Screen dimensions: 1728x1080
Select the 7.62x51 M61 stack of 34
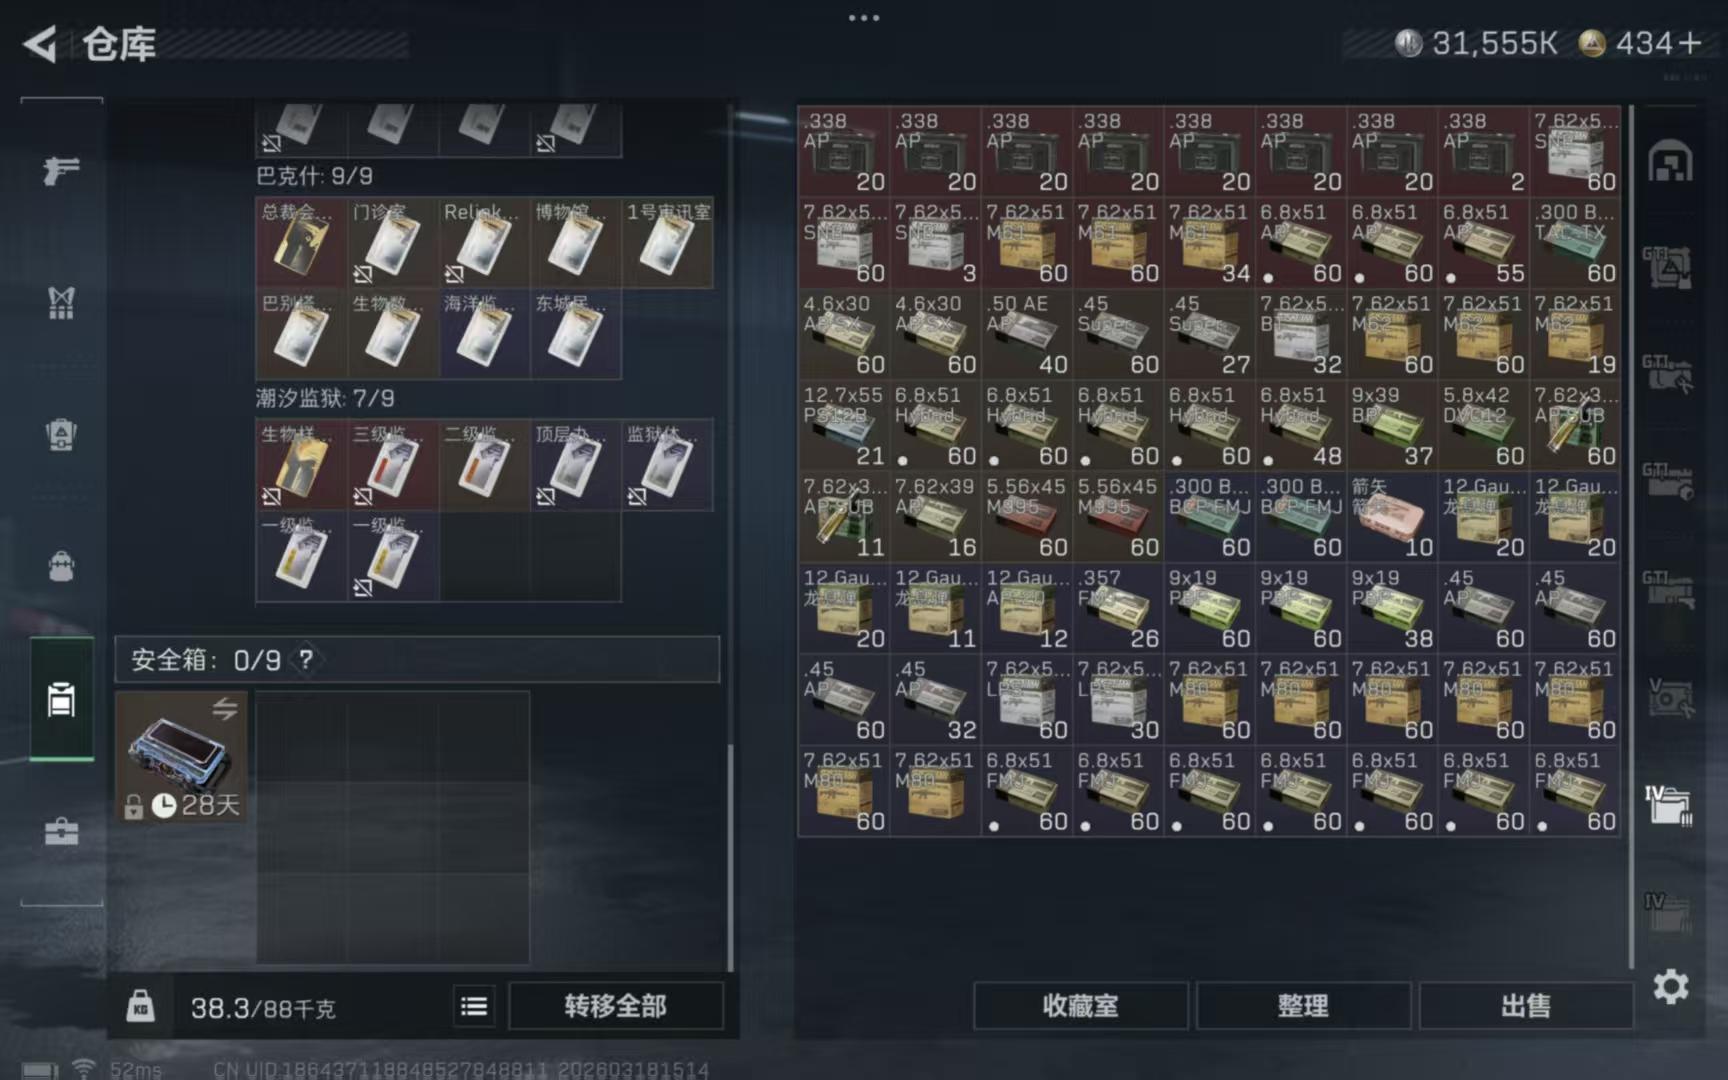tap(1209, 243)
